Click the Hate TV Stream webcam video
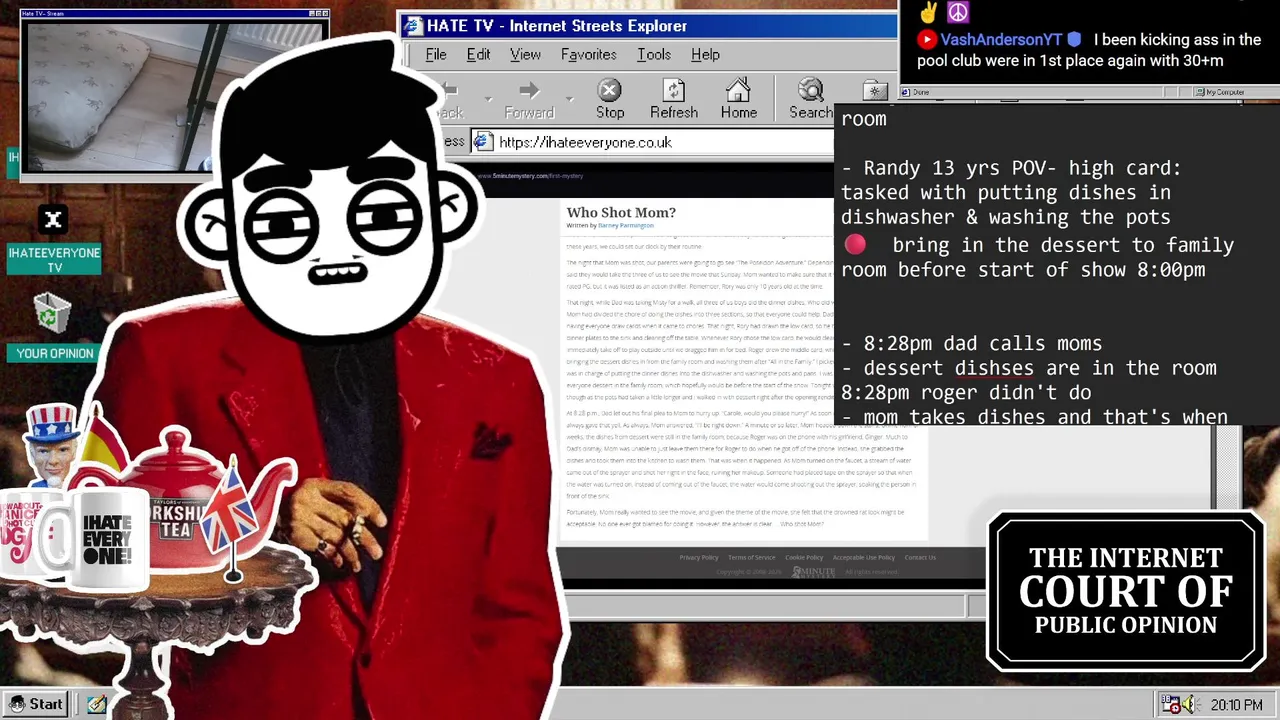Screen dimensions: 1280x720 [176, 96]
